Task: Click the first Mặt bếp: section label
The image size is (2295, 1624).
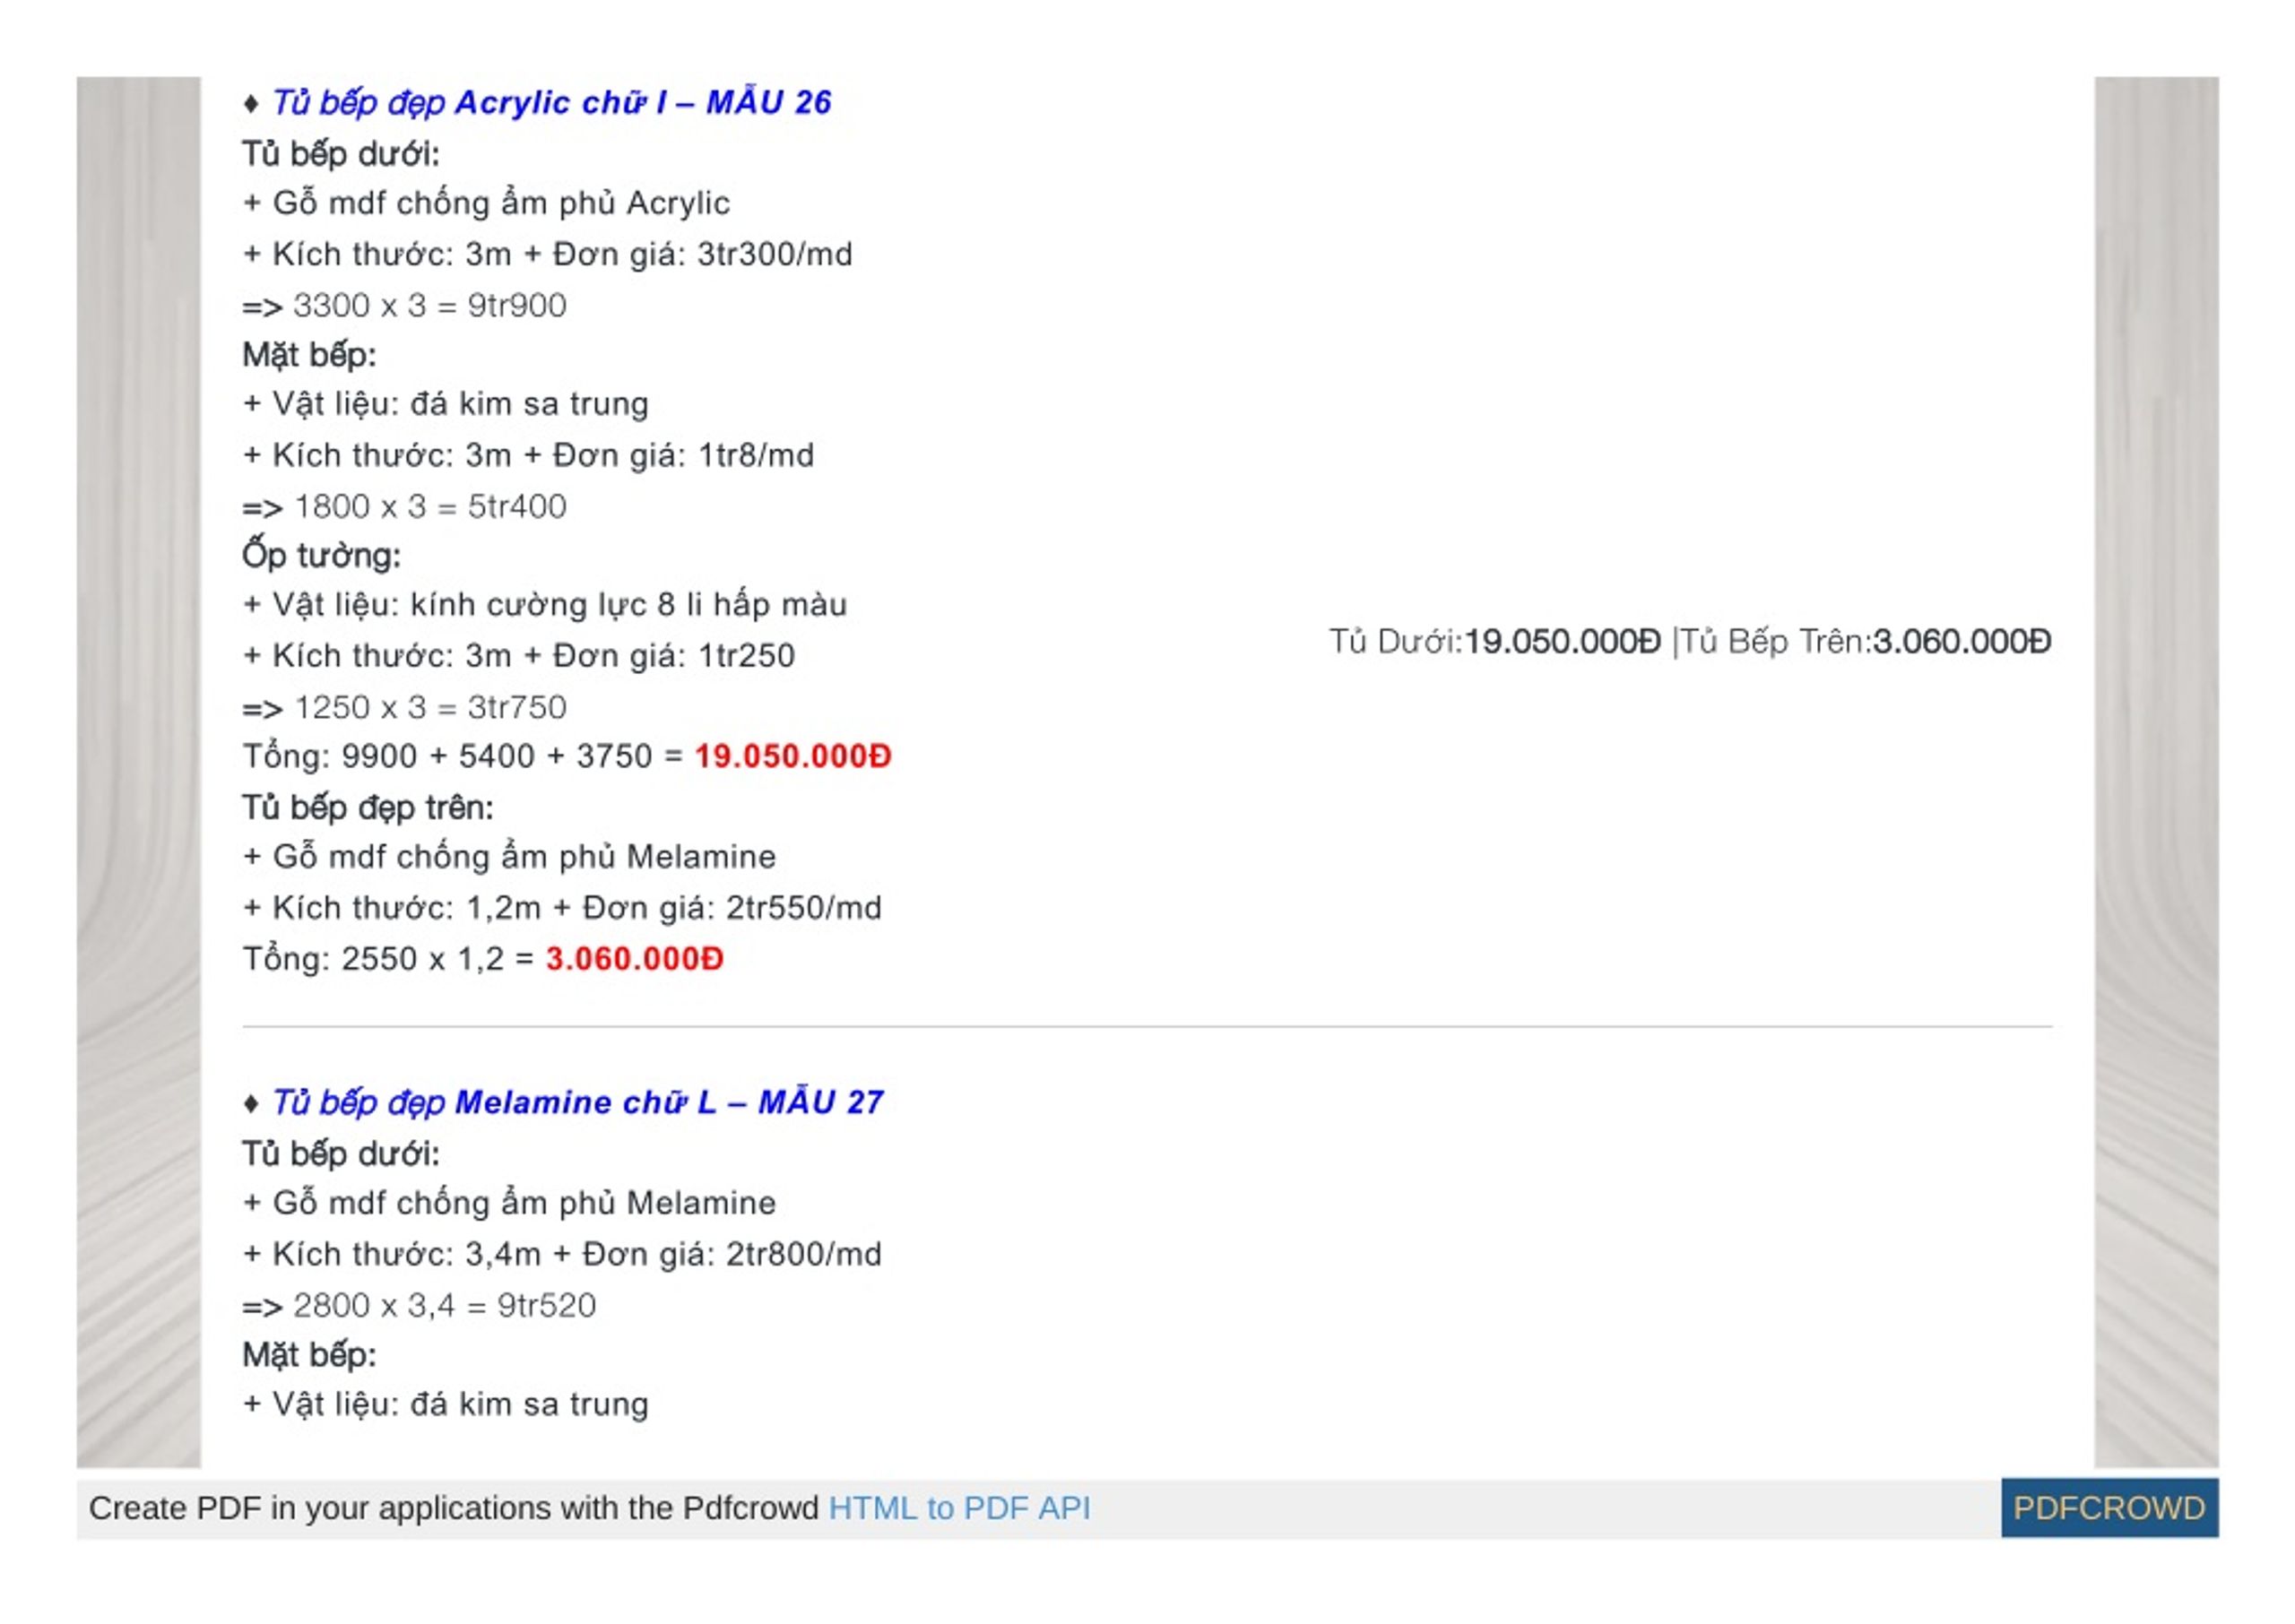Action: pos(309,354)
